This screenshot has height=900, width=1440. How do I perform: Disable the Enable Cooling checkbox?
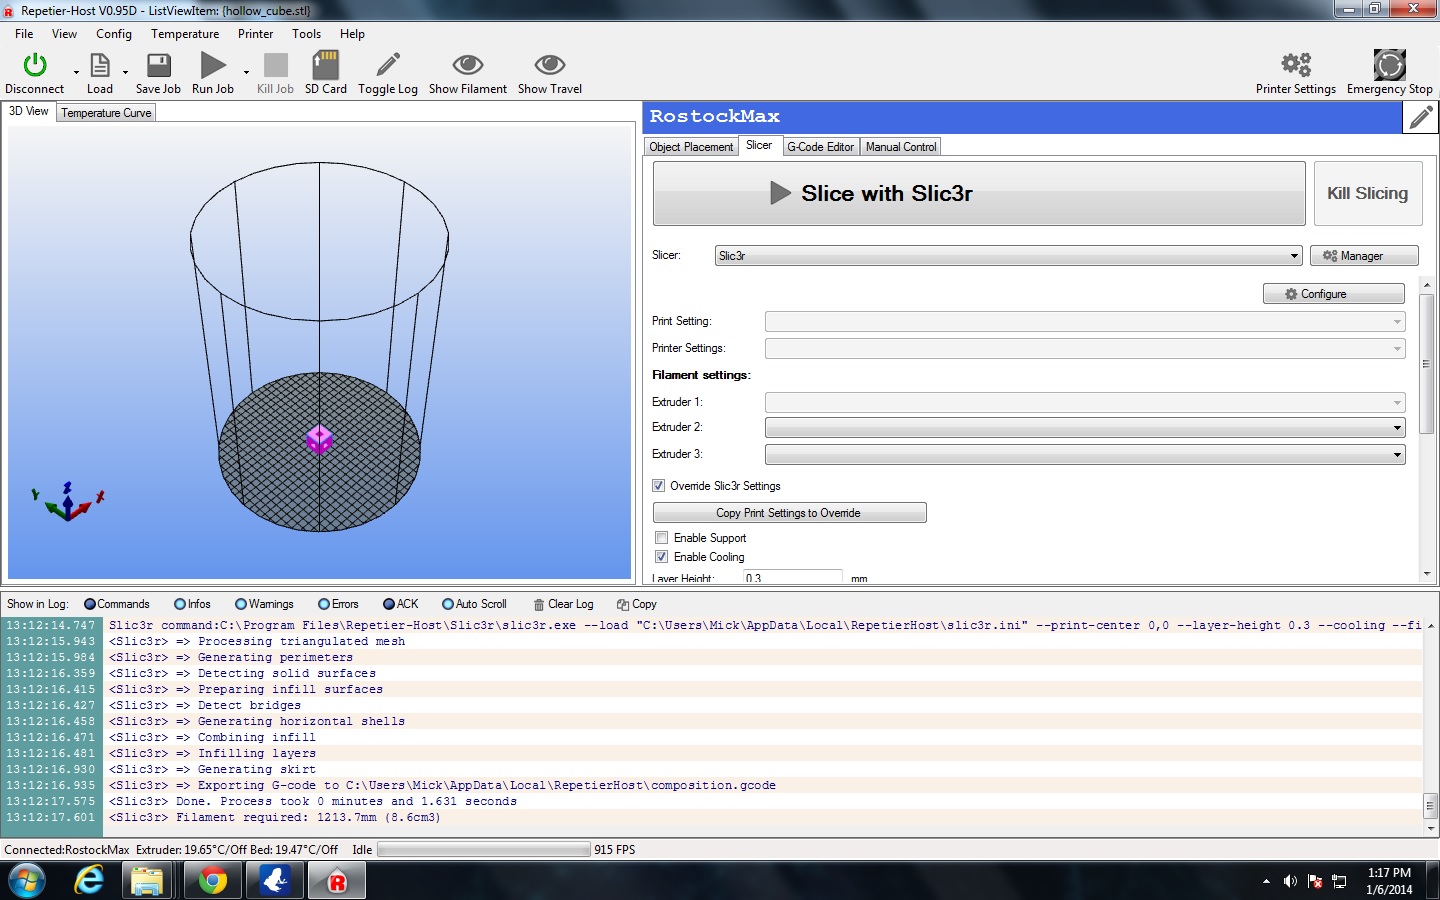pos(661,557)
